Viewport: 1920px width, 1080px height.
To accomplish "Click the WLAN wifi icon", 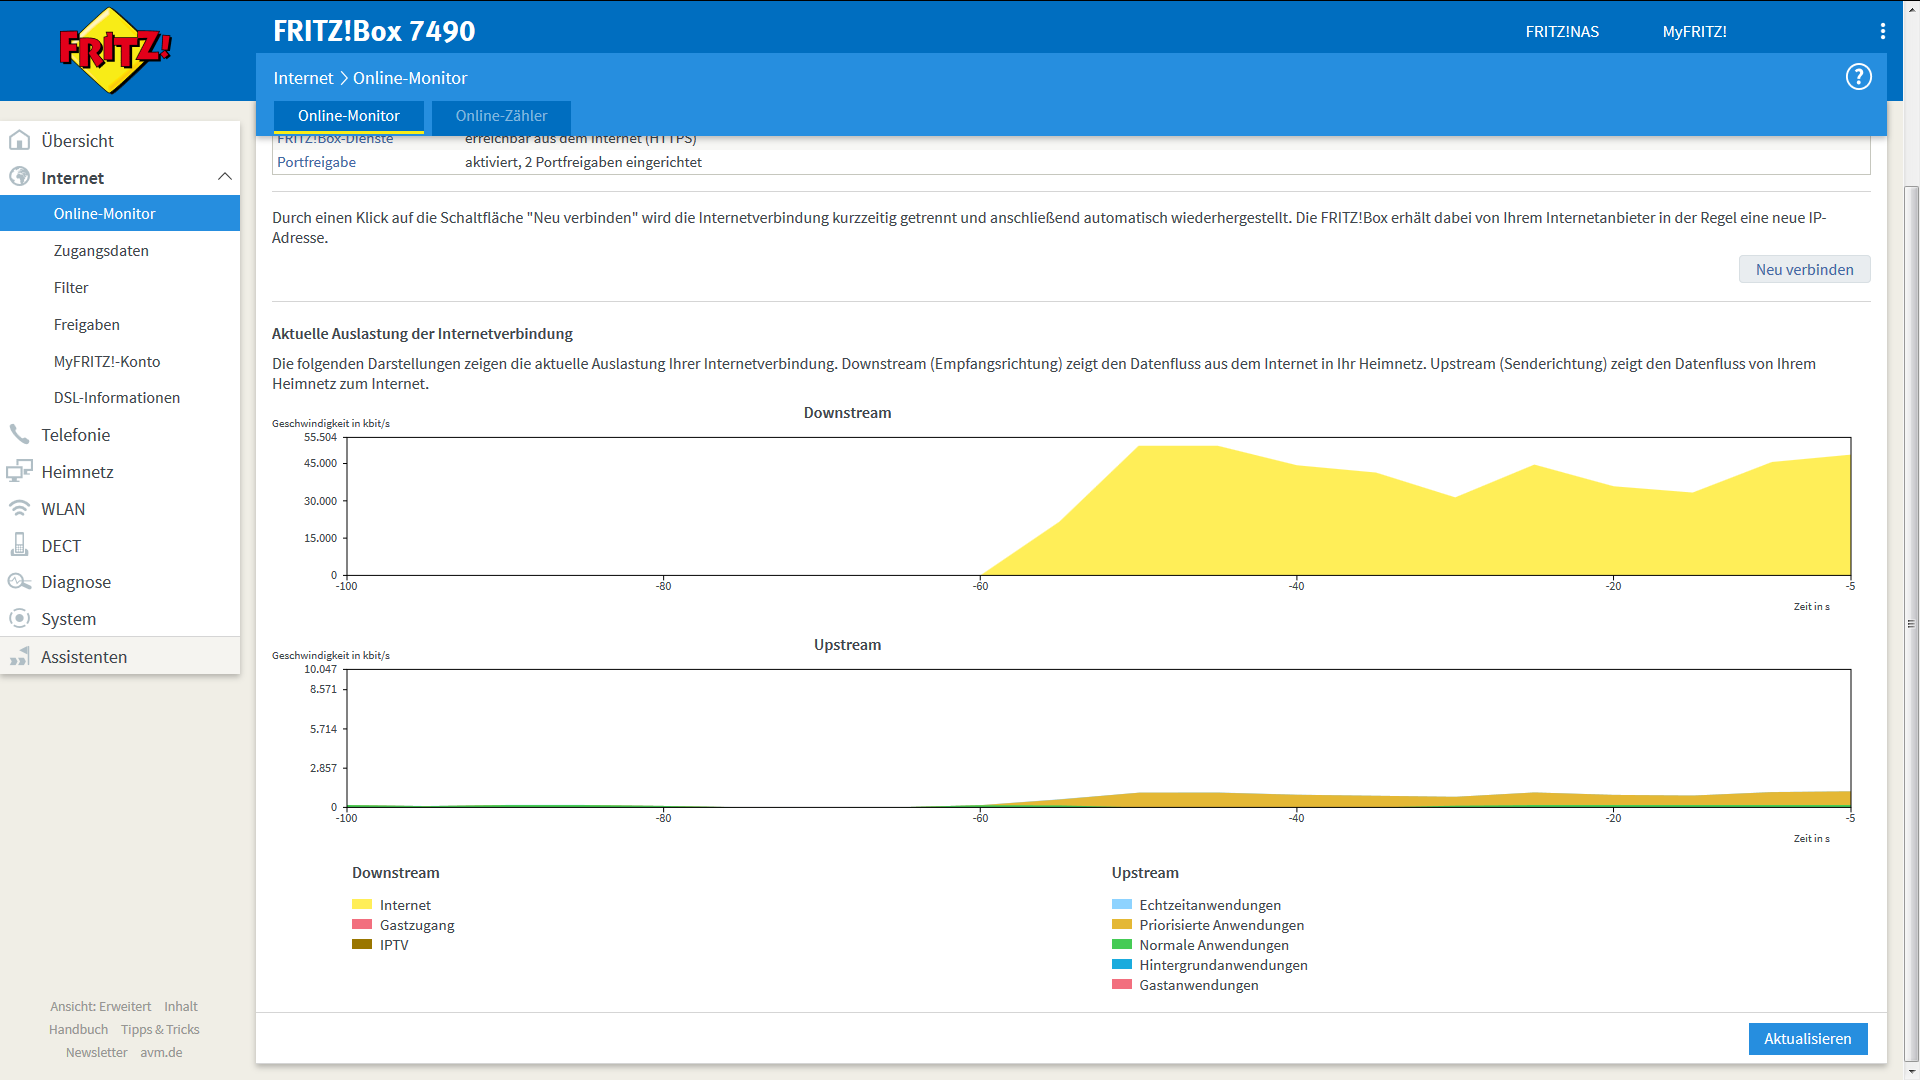I will [19, 508].
